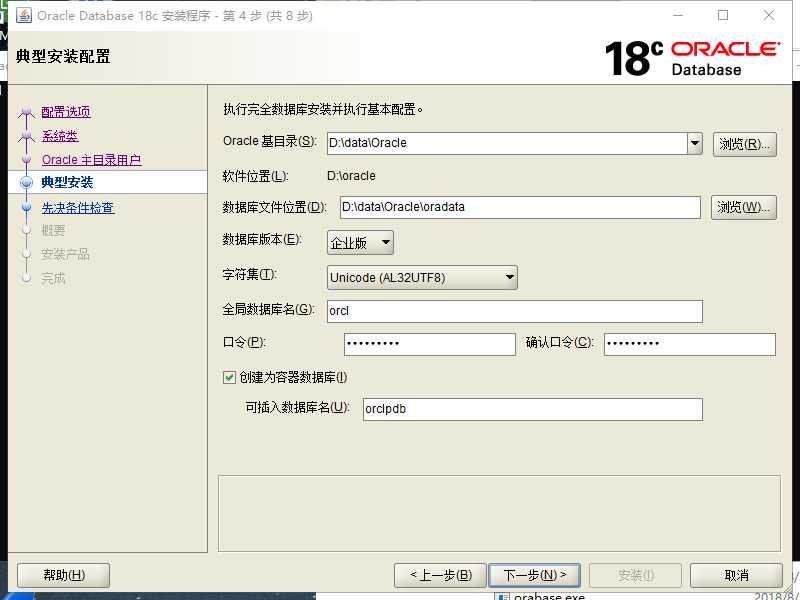
Task: Click the pluggable database name field
Action: pyautogui.click(x=533, y=409)
